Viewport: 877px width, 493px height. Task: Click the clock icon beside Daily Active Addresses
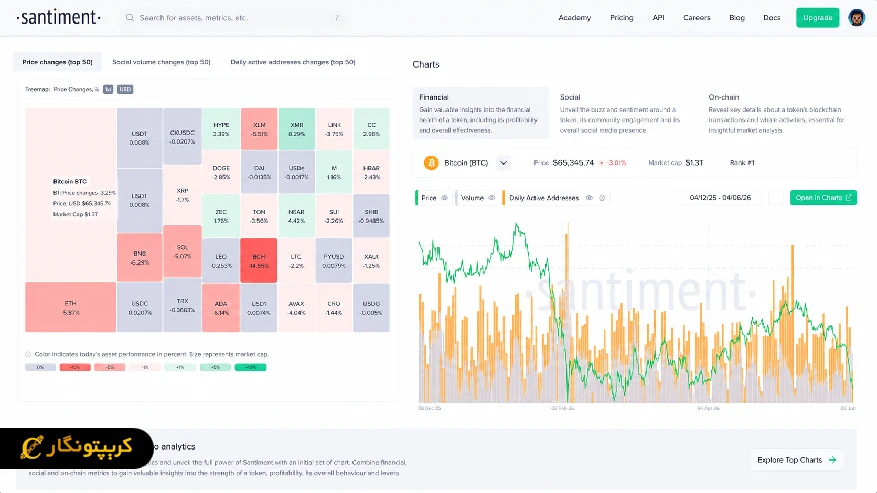(602, 198)
